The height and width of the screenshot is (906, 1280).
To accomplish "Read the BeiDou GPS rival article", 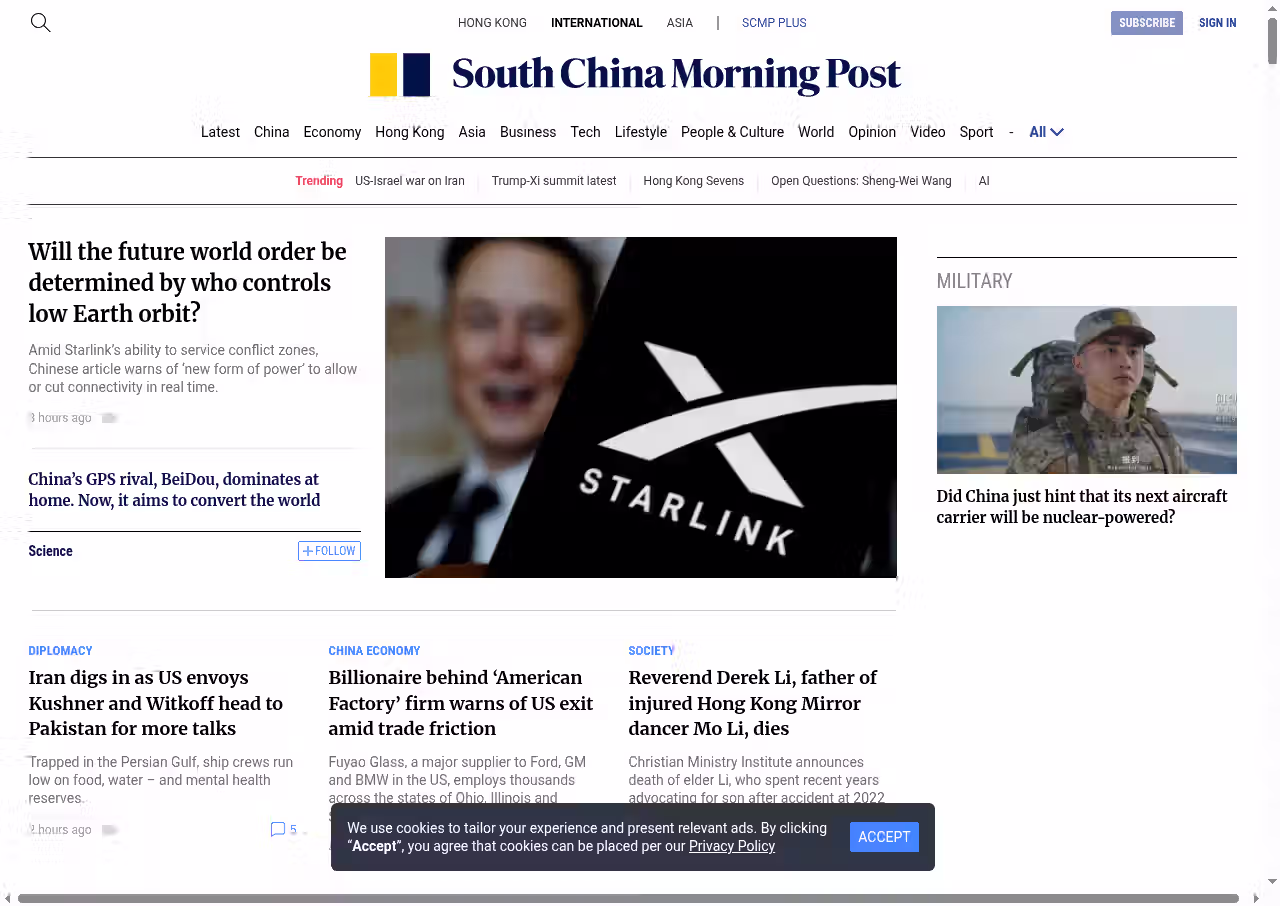I will pos(174,490).
